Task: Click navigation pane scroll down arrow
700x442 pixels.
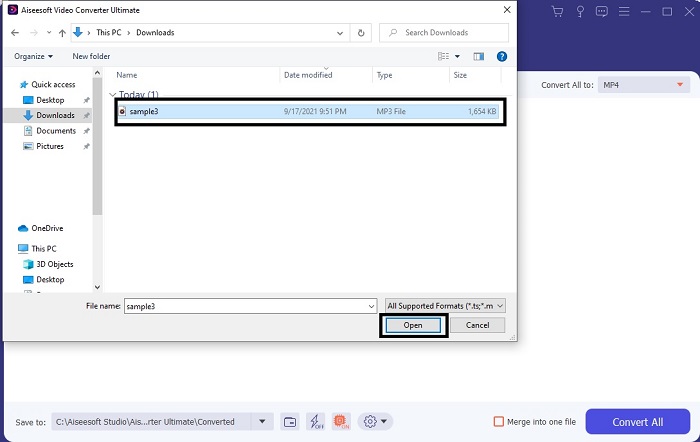Action: click(97, 288)
